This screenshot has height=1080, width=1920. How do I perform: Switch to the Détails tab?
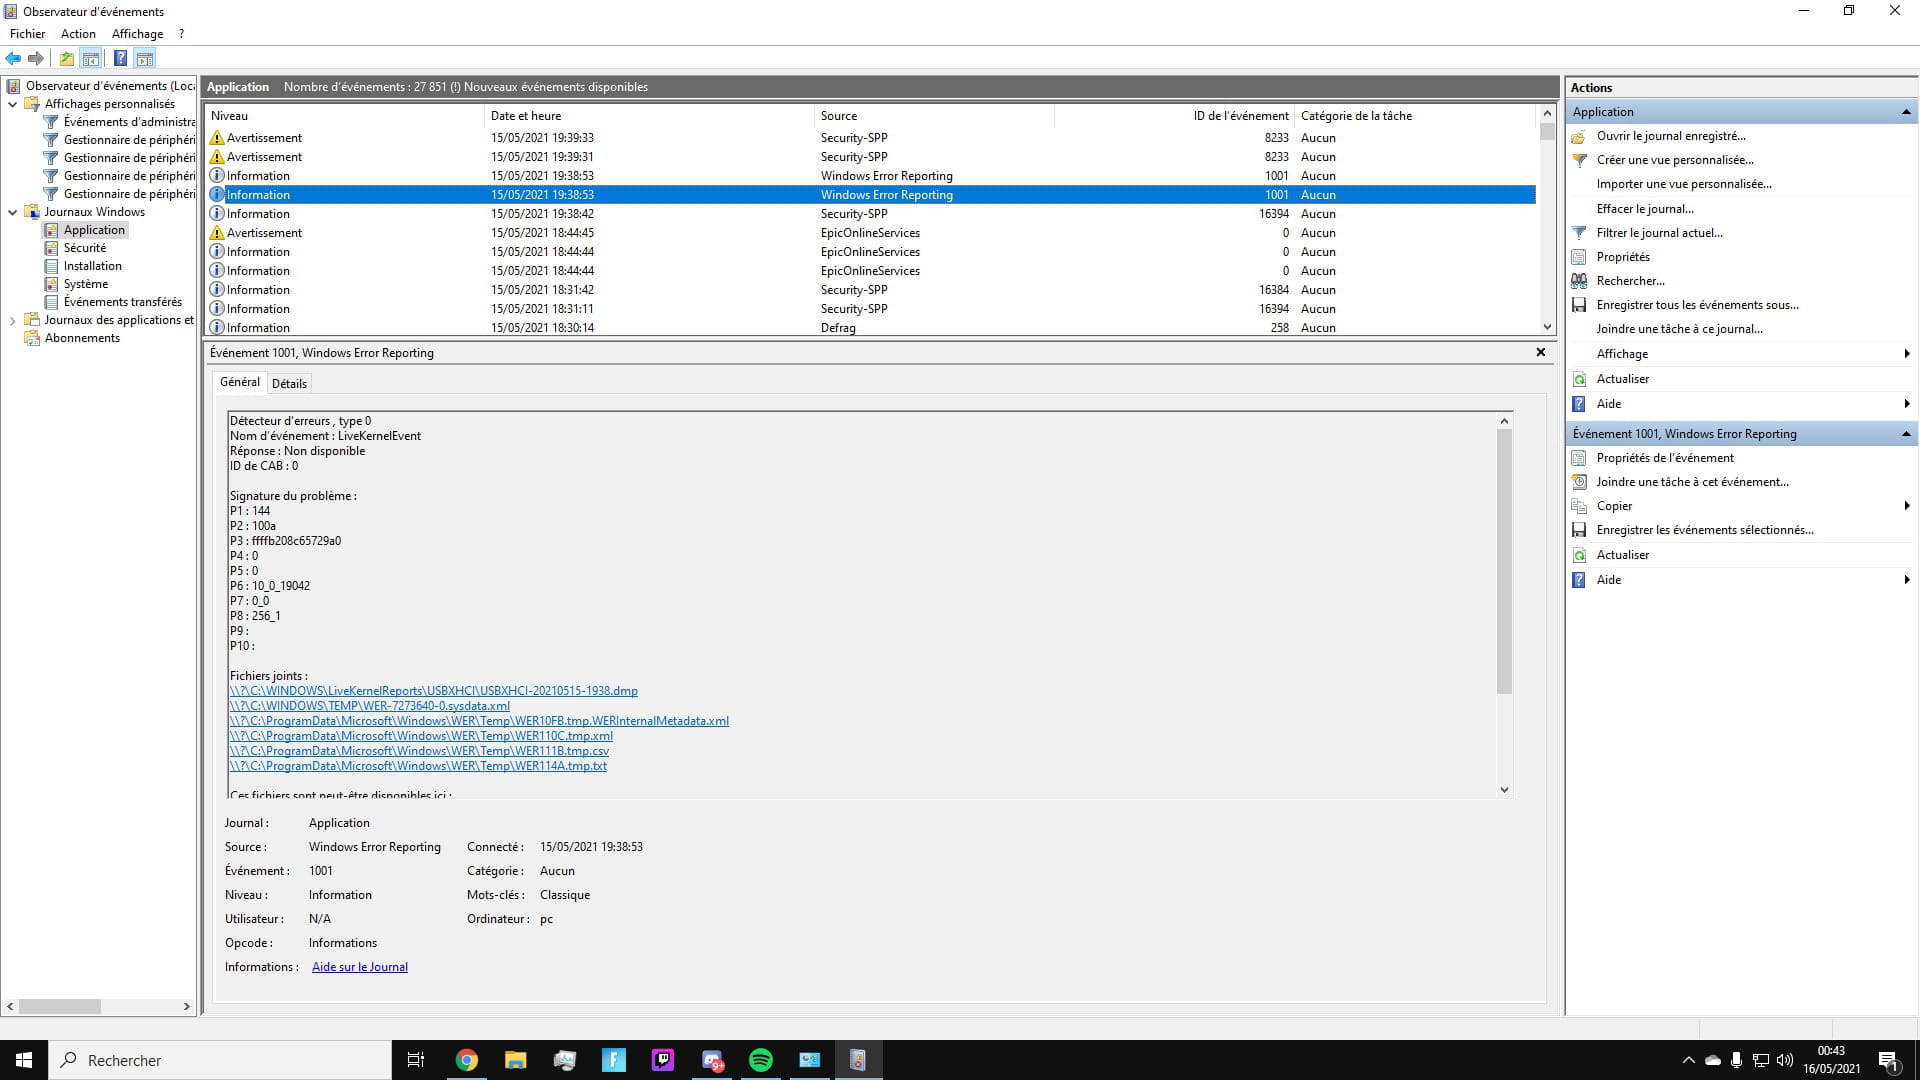coord(289,384)
